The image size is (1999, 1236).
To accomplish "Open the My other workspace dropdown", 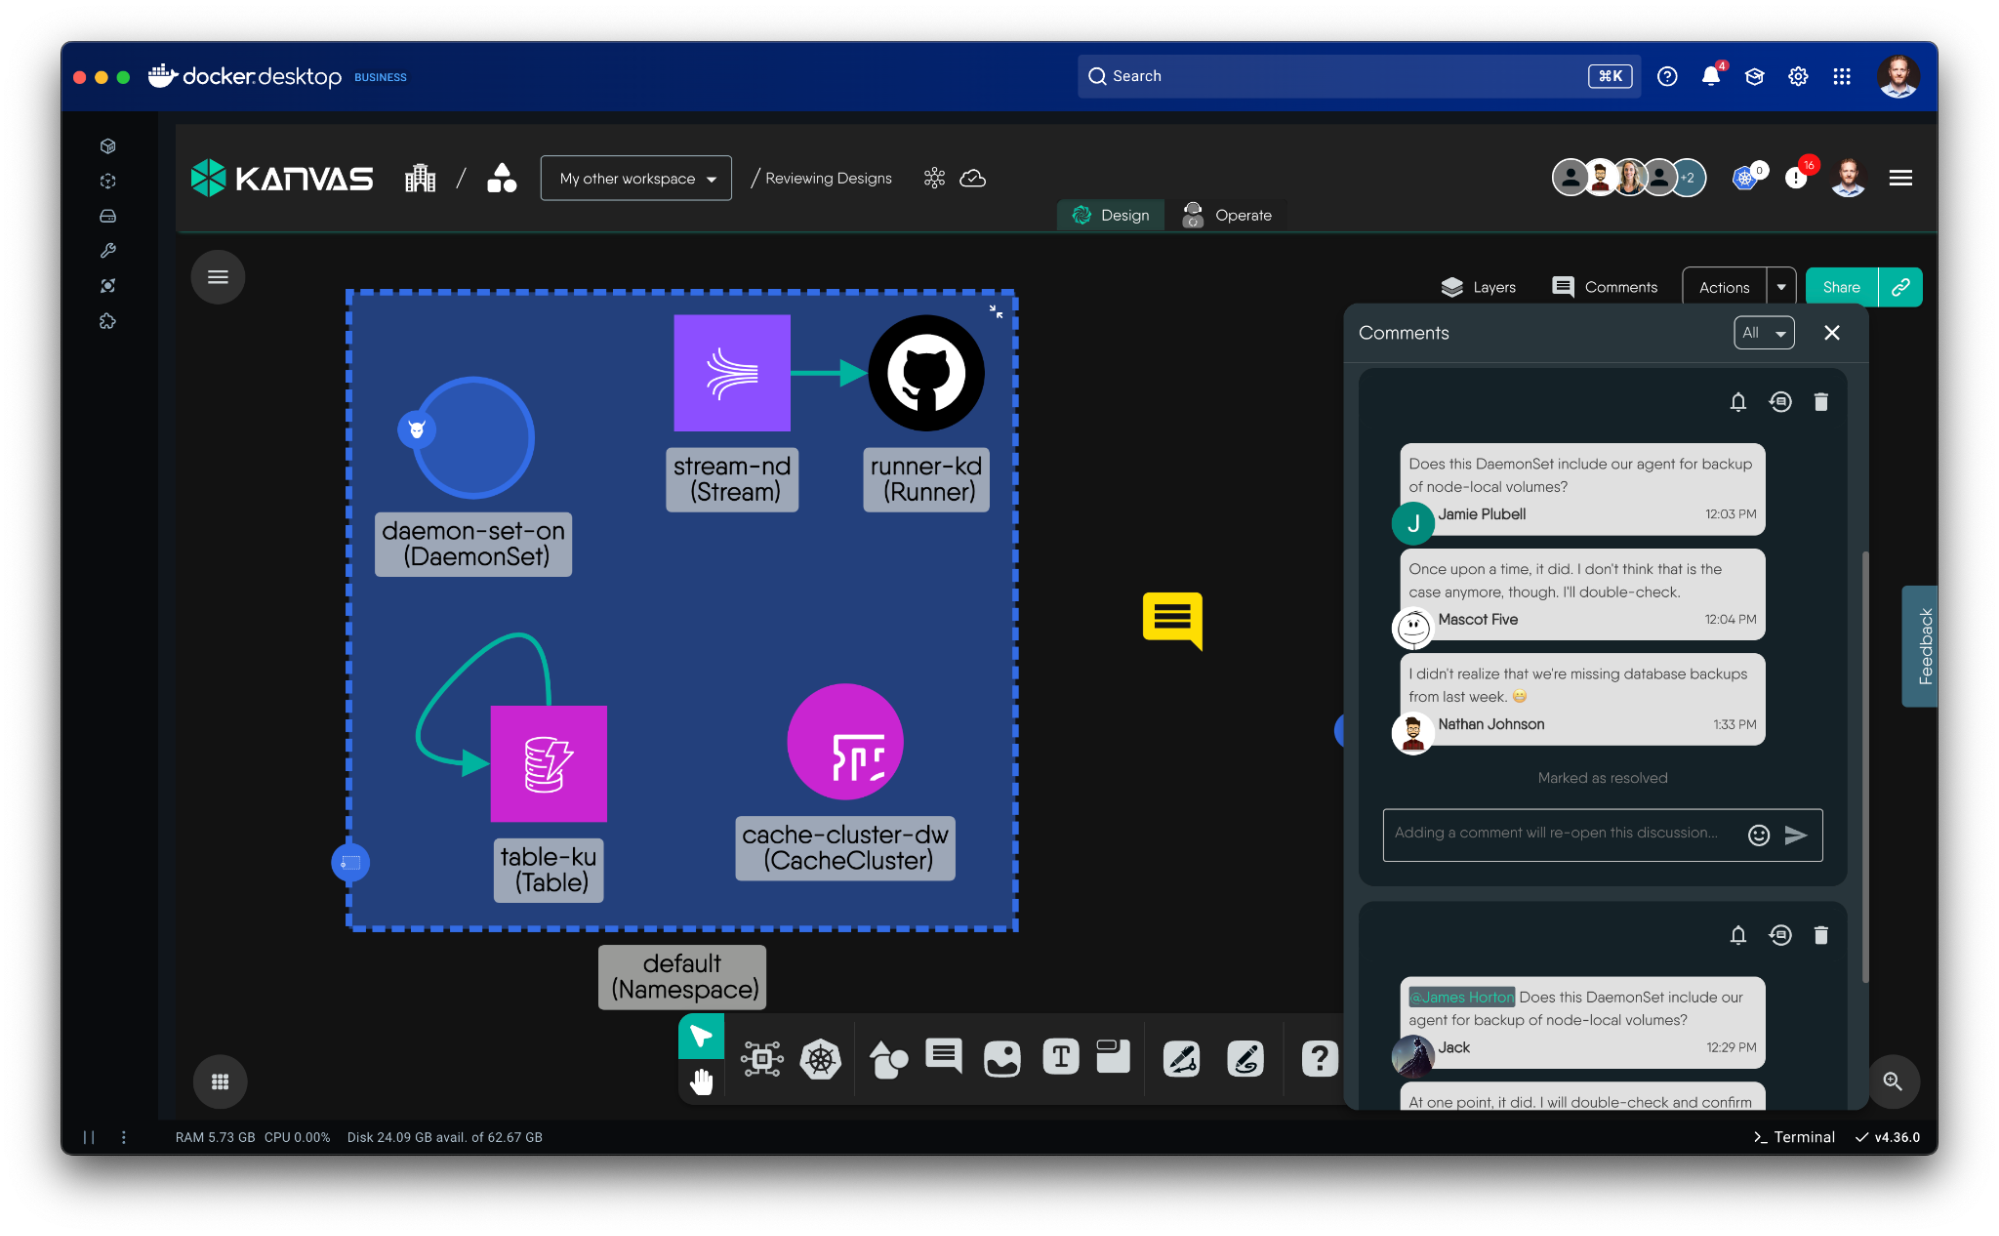I will click(636, 178).
